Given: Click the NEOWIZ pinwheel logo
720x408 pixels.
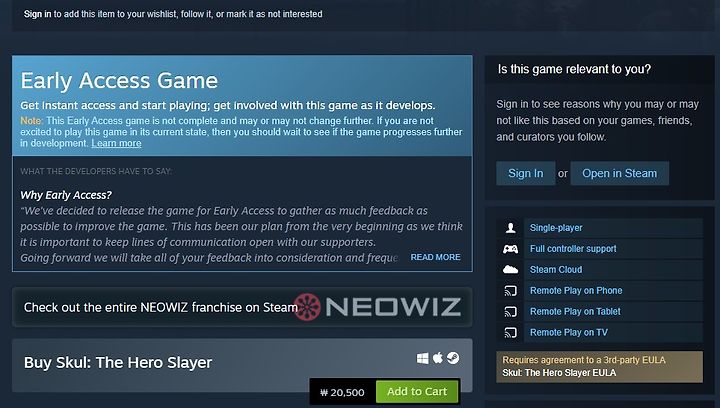Looking at the screenshot, I should 307,307.
